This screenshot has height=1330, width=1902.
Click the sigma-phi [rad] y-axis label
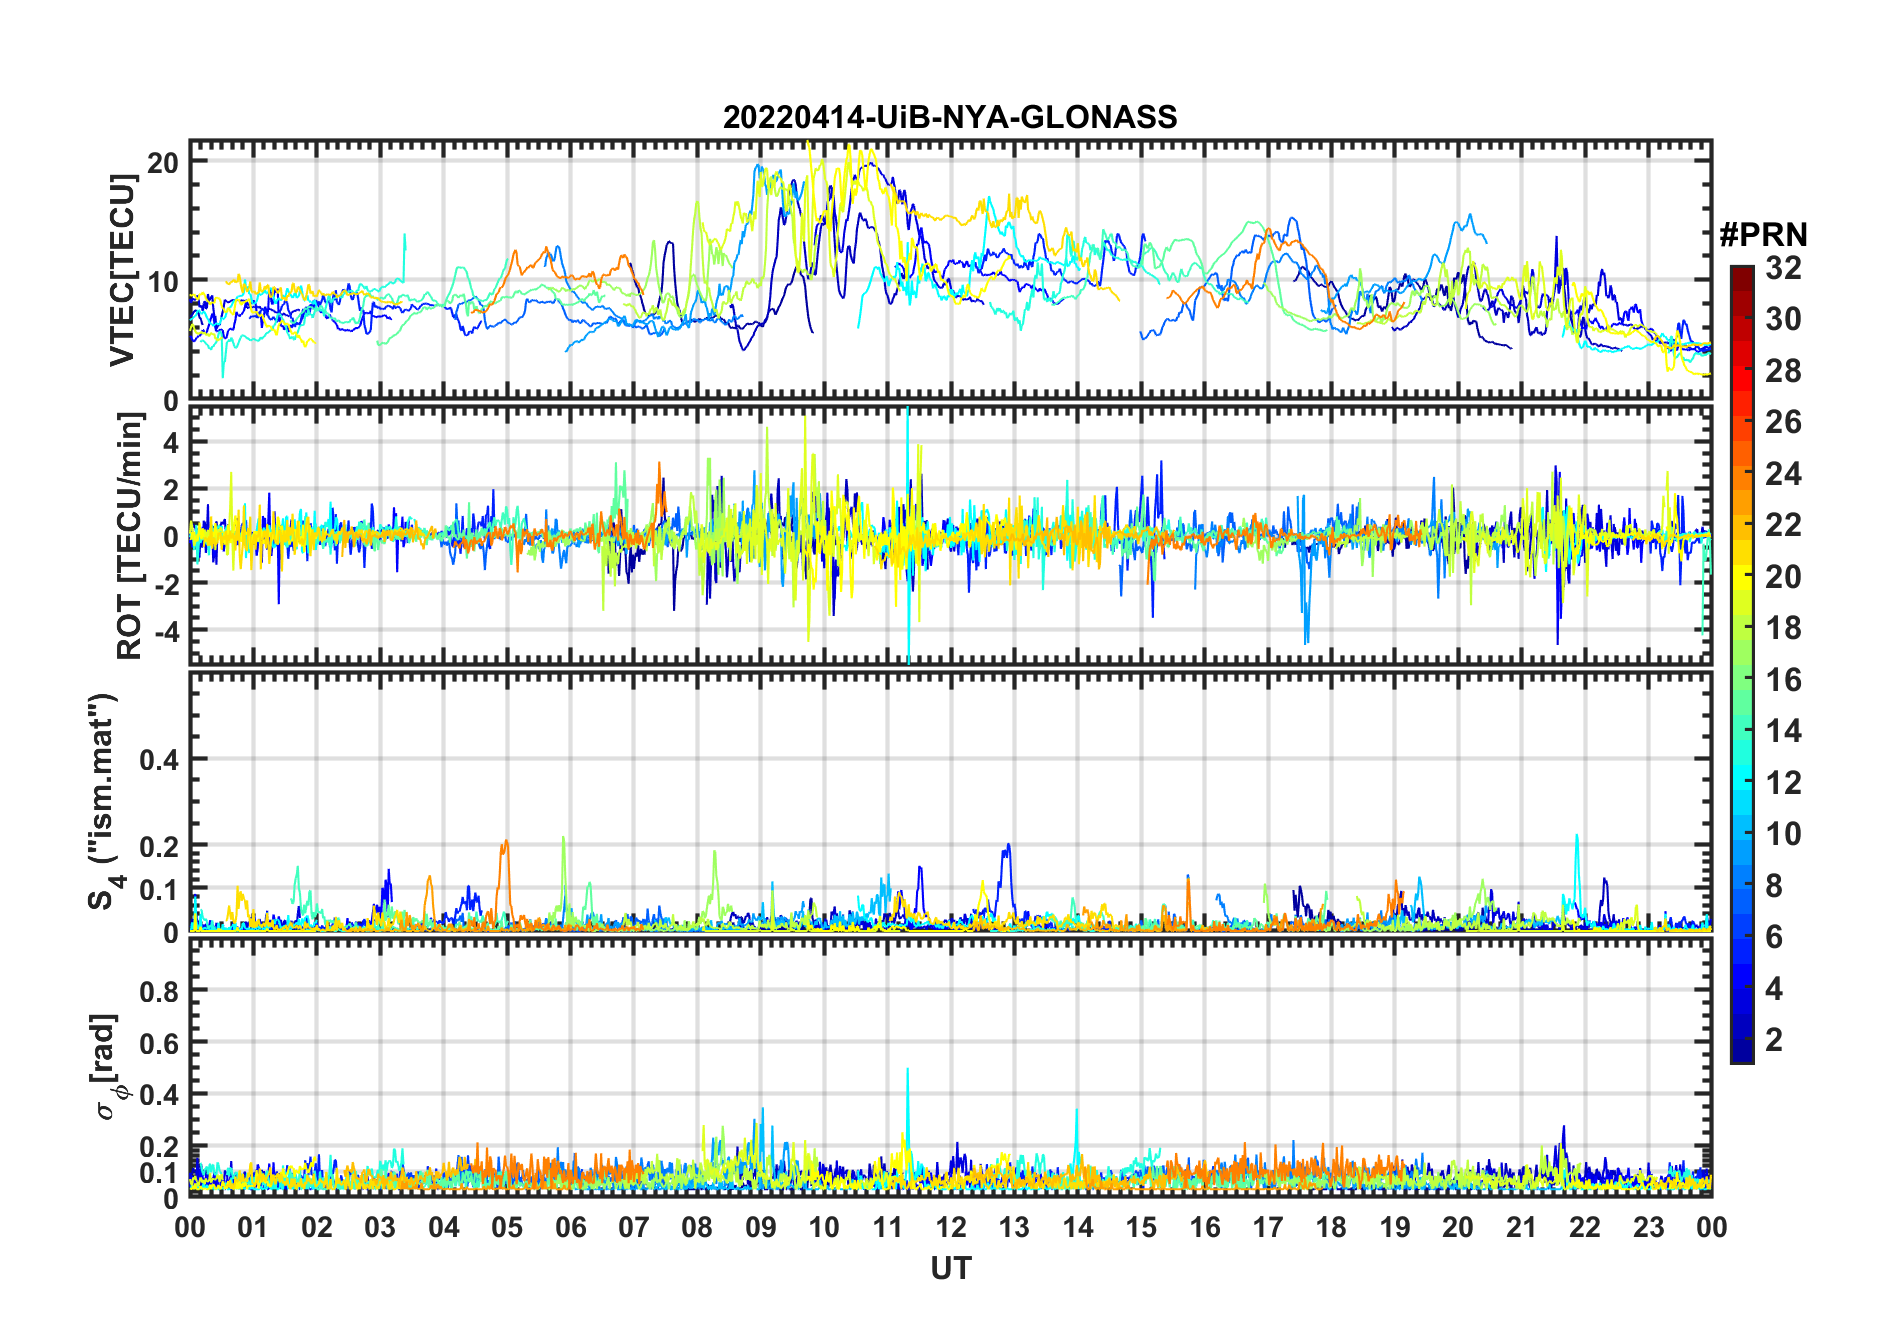pyautogui.click(x=108, y=1066)
